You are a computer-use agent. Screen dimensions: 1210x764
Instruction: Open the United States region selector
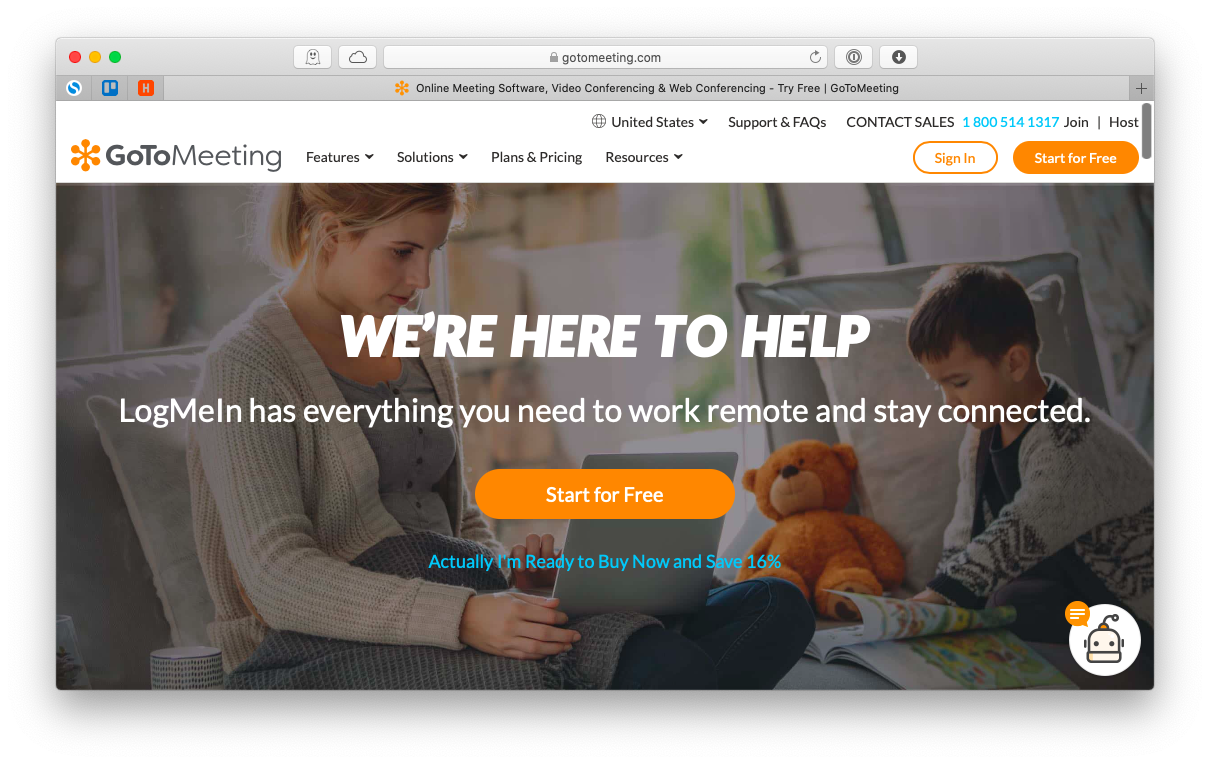(650, 122)
